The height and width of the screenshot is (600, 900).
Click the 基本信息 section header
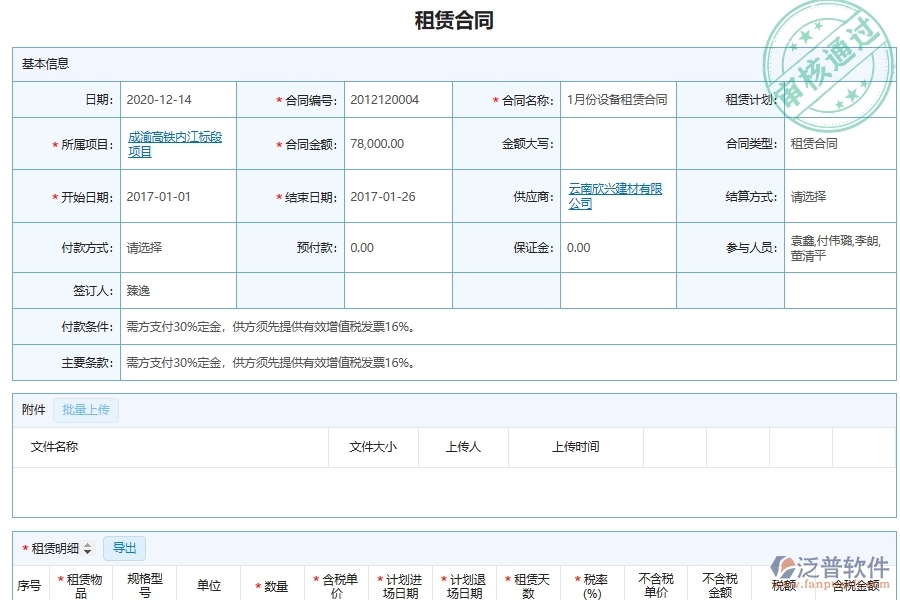click(x=42, y=63)
